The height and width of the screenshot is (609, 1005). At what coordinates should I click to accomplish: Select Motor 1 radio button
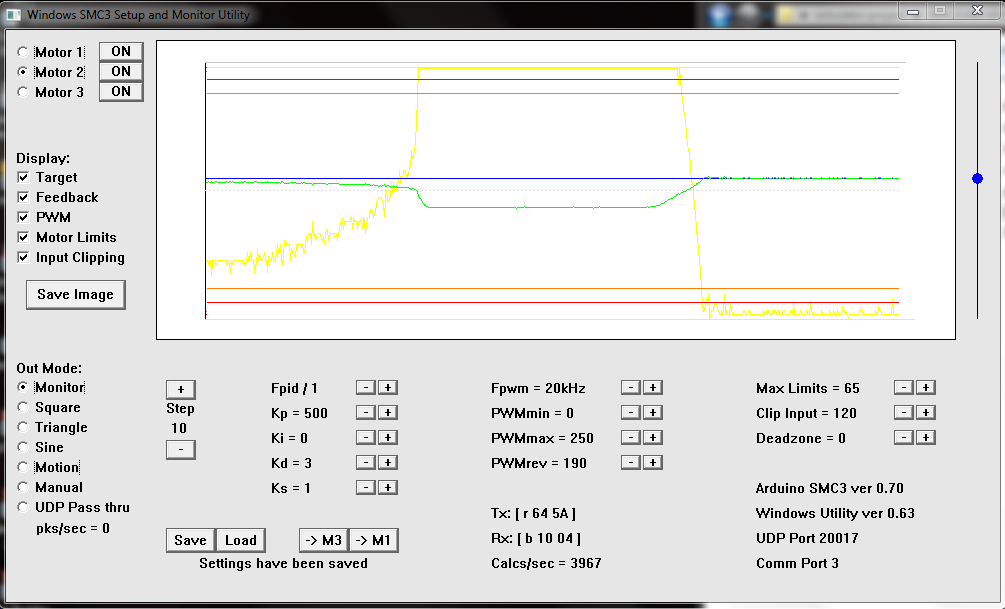click(23, 52)
